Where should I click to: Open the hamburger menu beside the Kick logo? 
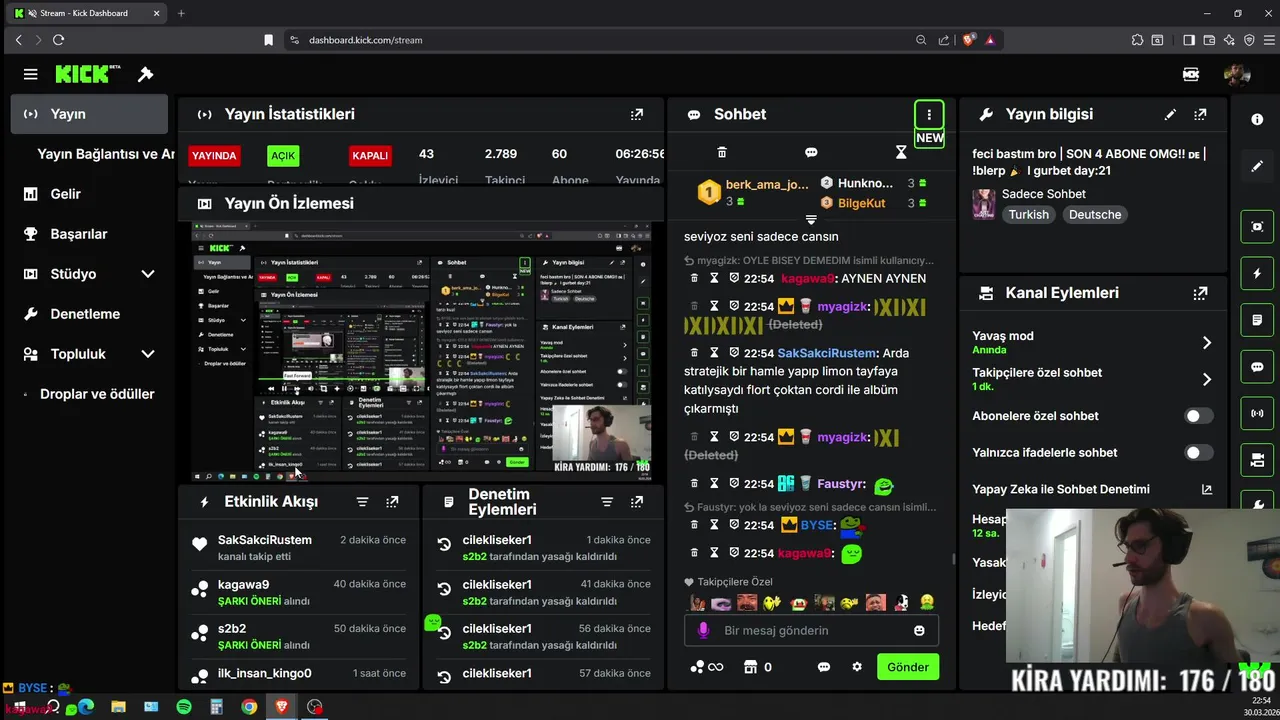30,74
